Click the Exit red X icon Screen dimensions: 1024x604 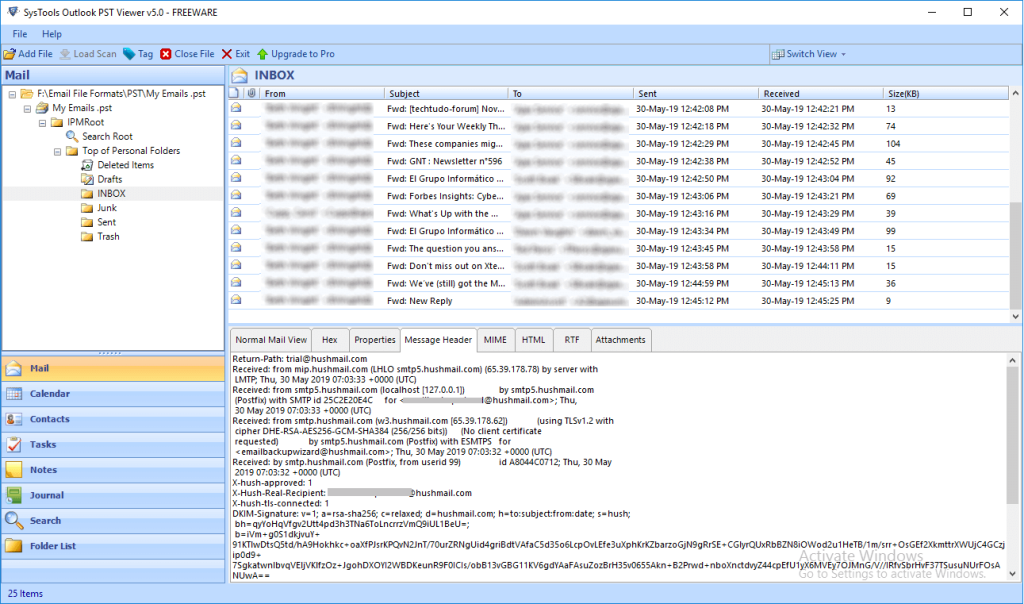[x=227, y=54]
